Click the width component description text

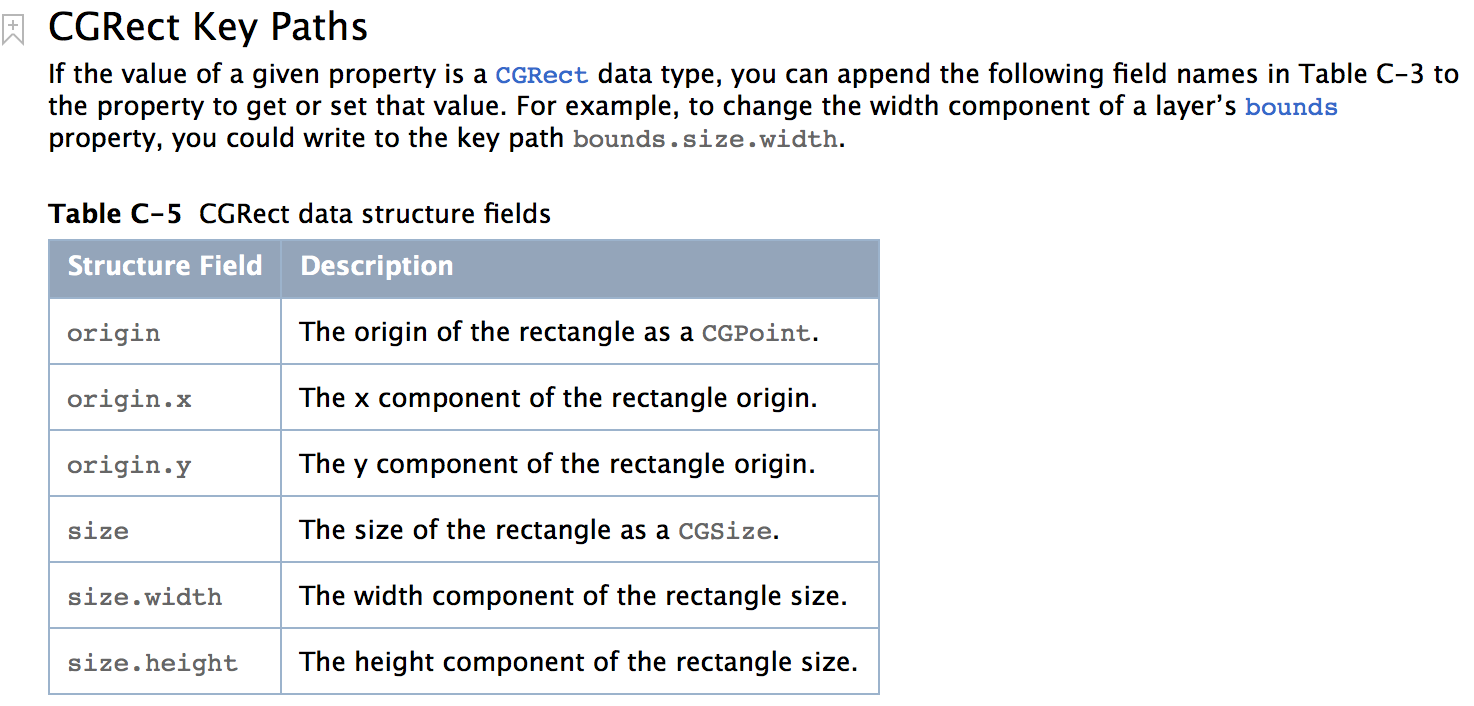pos(573,596)
